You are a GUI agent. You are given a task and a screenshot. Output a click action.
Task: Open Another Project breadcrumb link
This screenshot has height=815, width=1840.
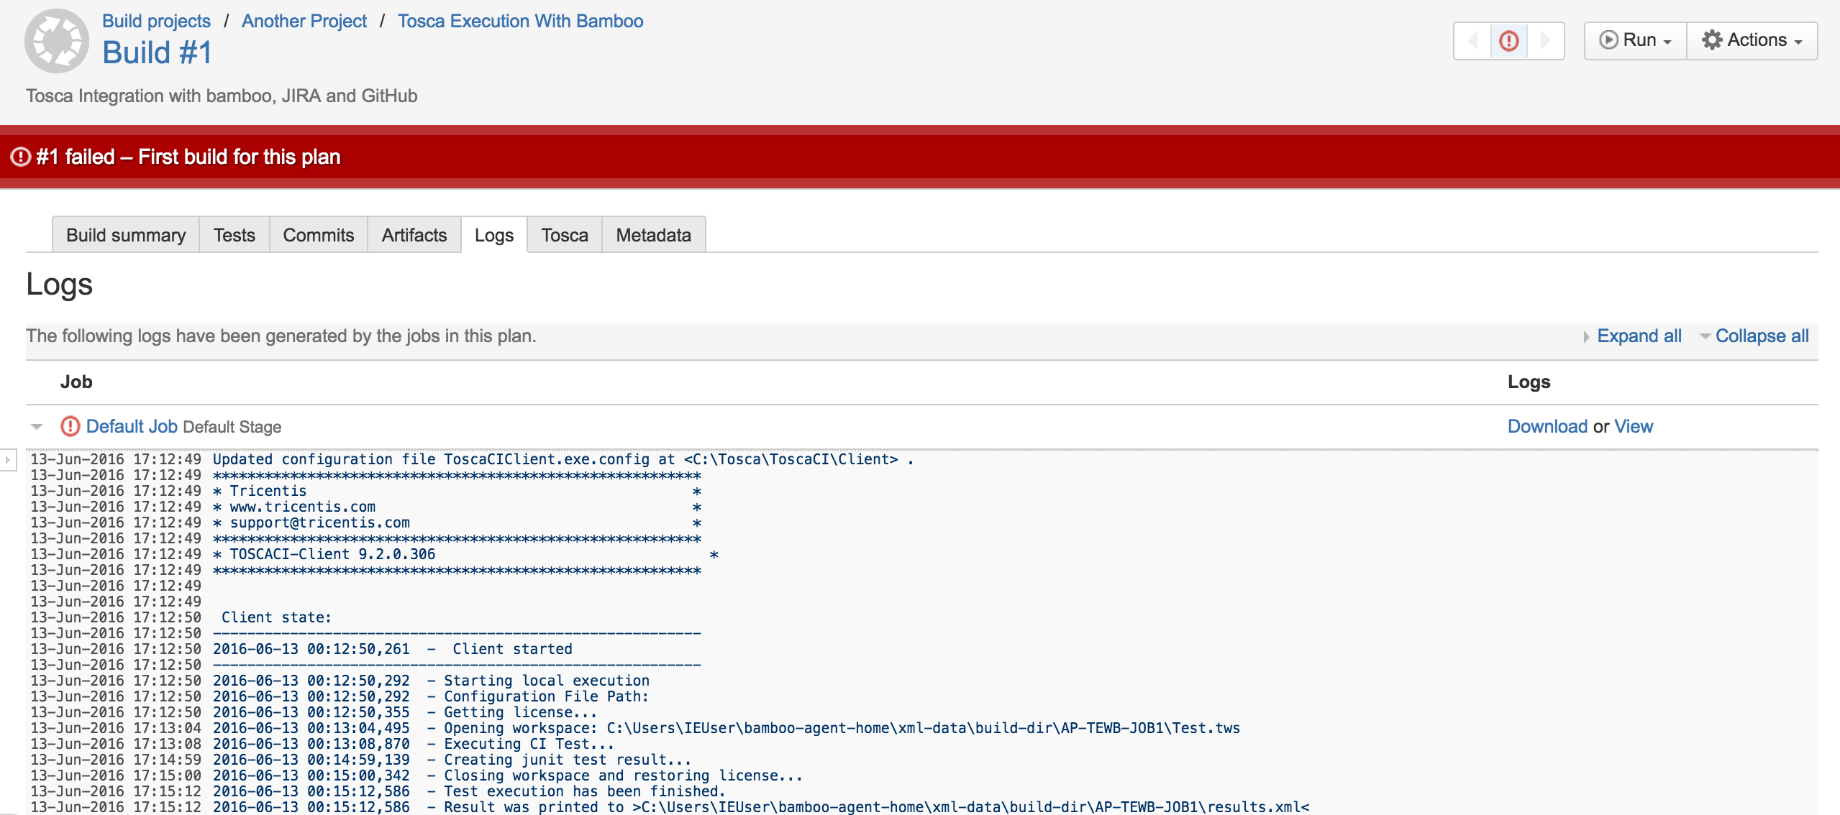click(304, 21)
